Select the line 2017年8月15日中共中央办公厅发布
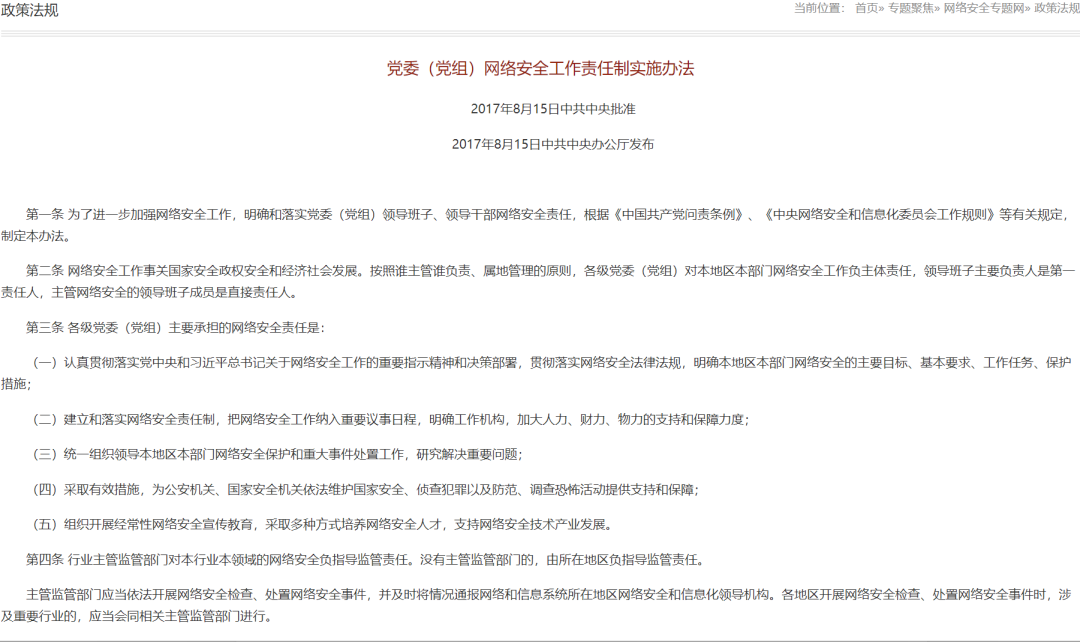 coord(553,144)
